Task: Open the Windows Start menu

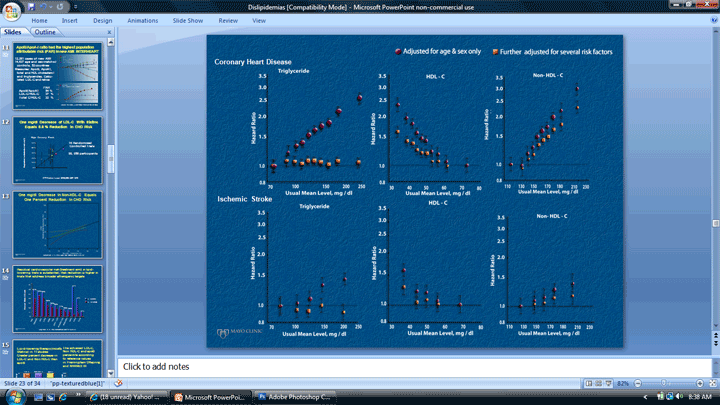Action: point(14,396)
